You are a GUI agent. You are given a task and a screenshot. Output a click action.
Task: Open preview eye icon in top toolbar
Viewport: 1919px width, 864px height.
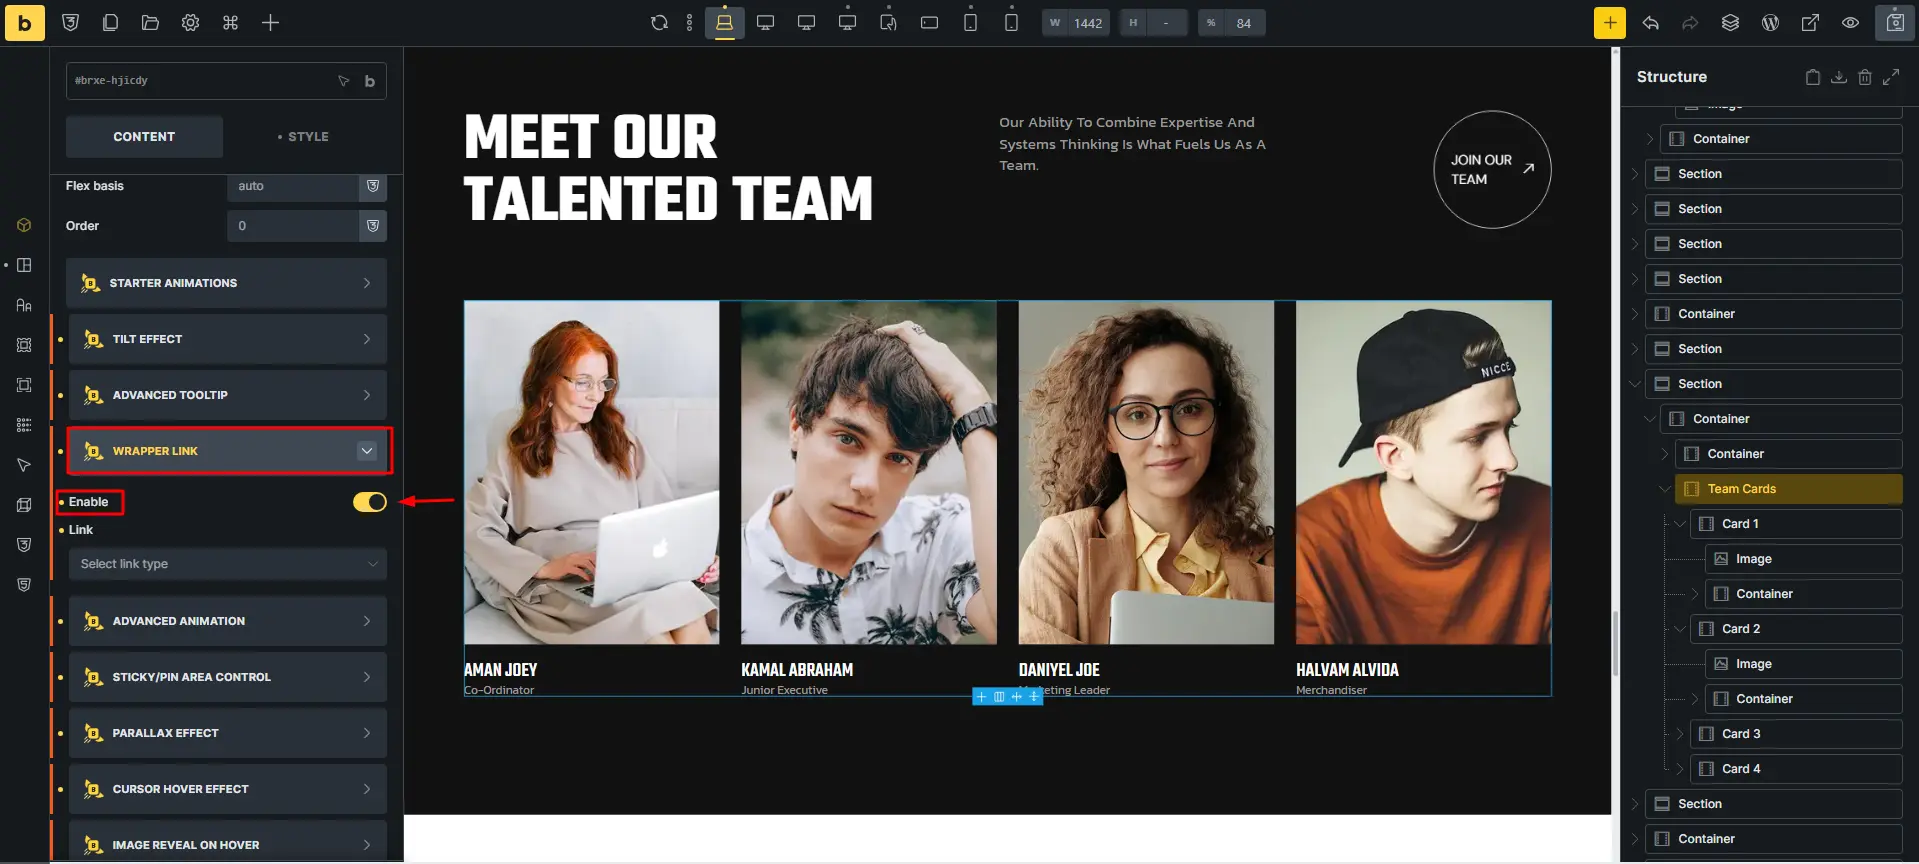pos(1850,23)
